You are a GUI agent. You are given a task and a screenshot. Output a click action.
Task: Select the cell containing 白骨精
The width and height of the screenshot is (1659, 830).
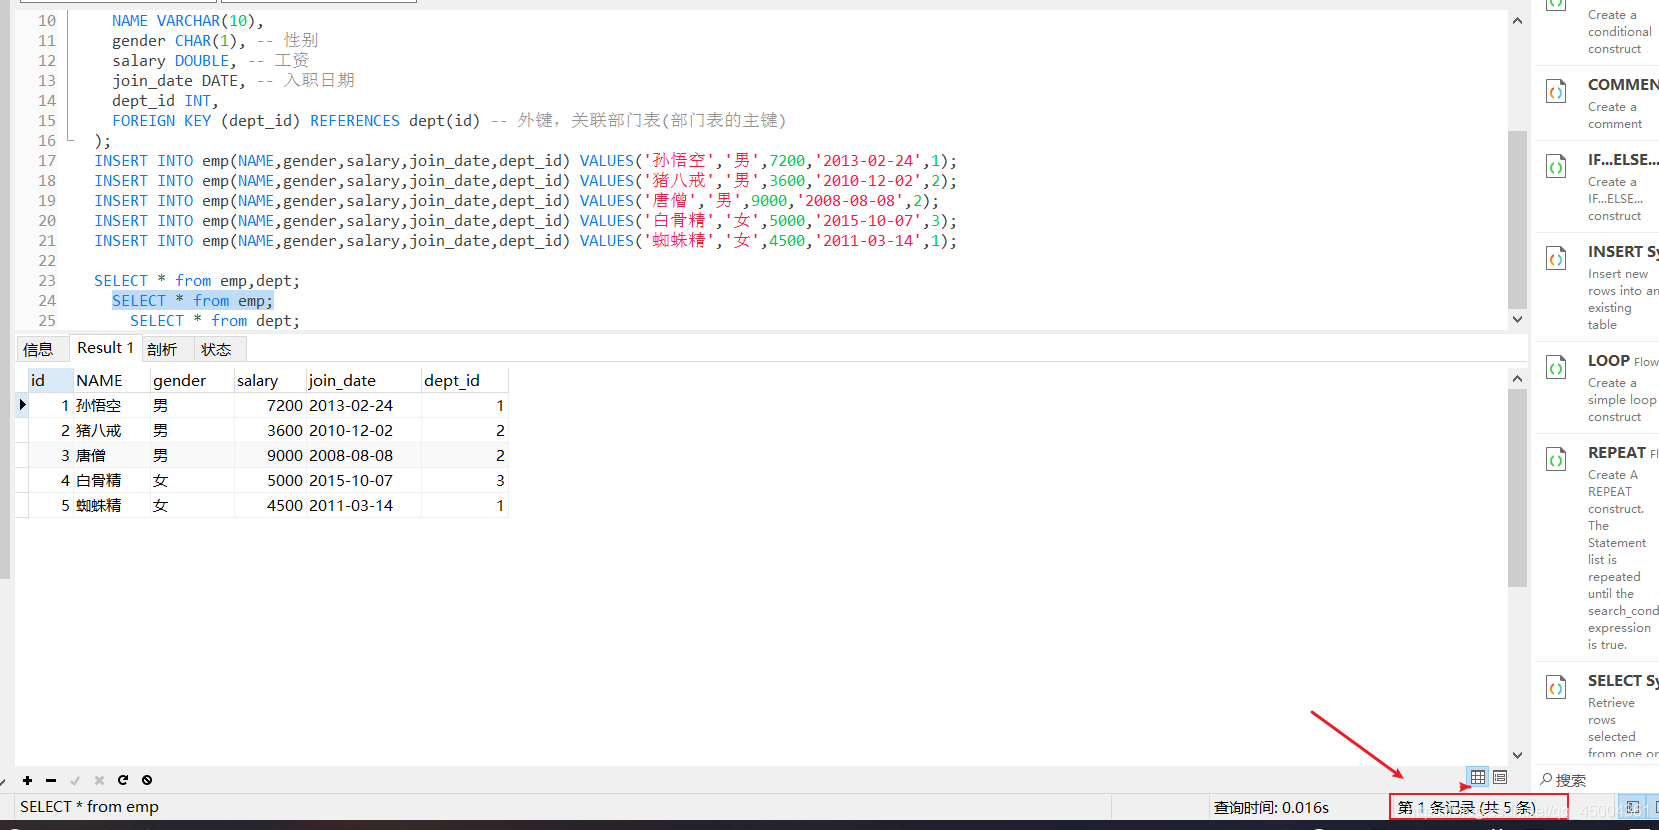(111, 480)
